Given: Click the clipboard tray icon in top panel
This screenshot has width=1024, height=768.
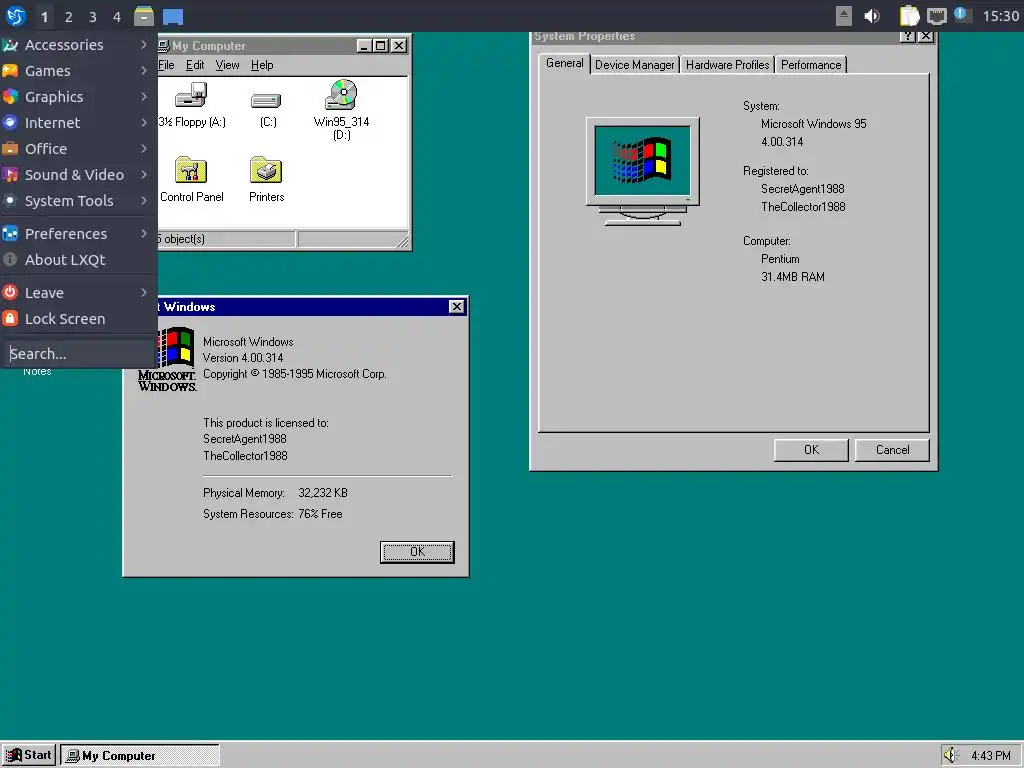Looking at the screenshot, I should [x=909, y=16].
